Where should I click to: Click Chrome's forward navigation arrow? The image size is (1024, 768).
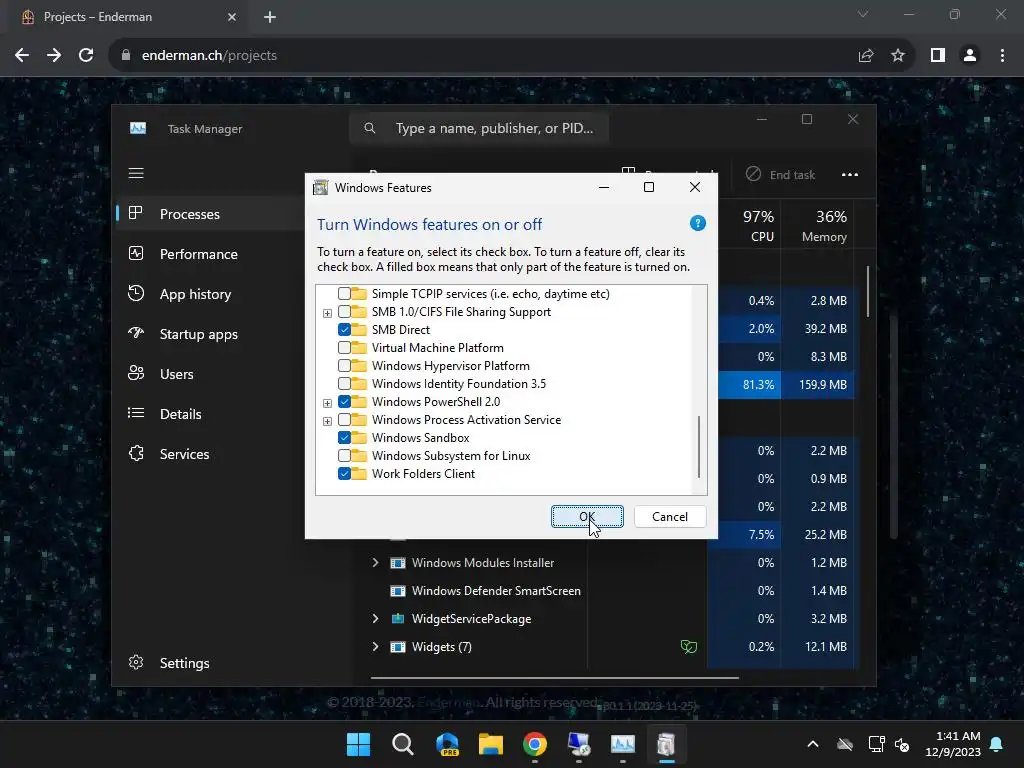(x=54, y=56)
